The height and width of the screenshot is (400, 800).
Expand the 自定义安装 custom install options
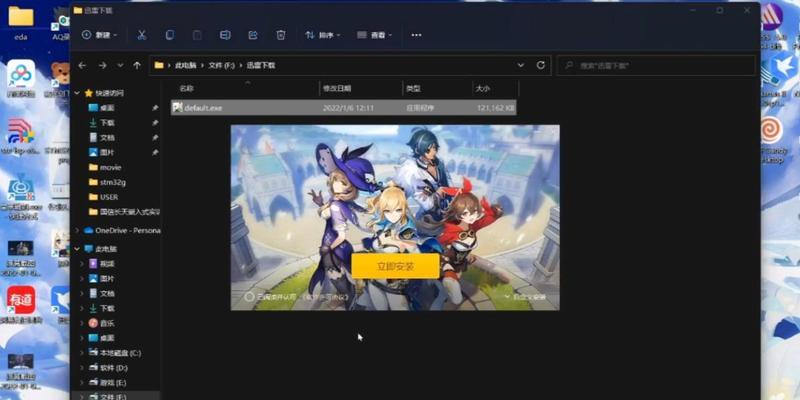tap(525, 296)
